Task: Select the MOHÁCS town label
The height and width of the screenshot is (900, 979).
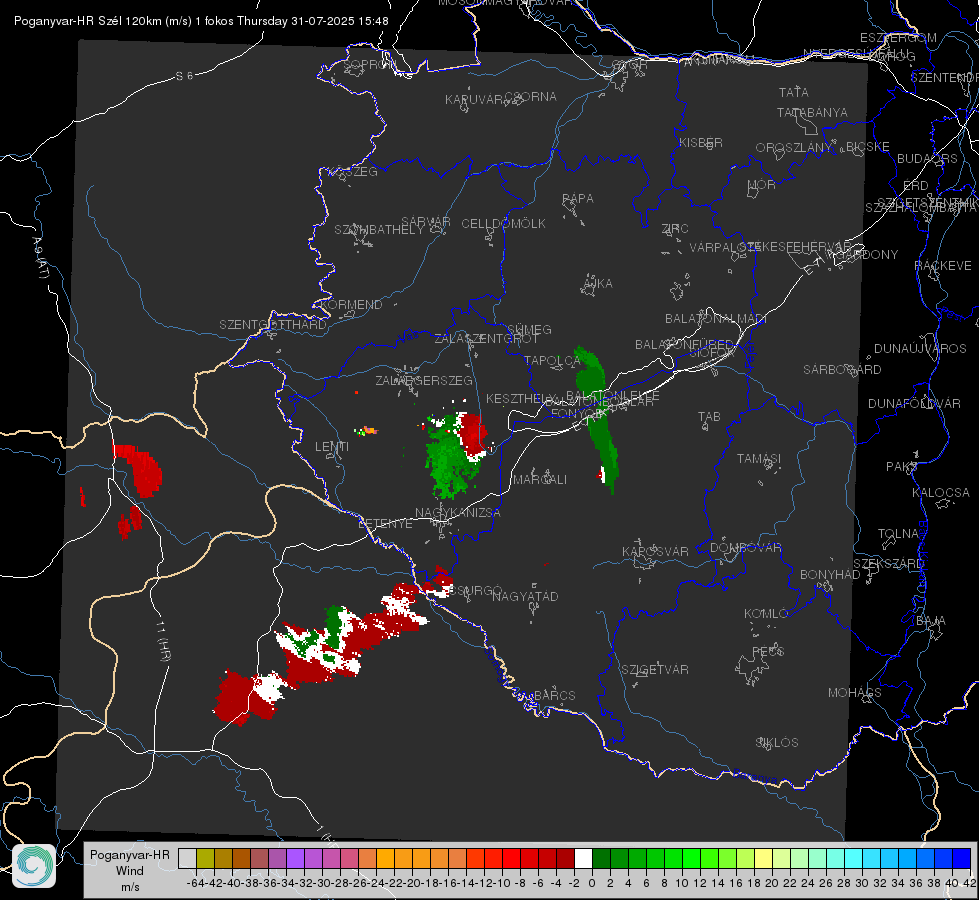Action: tap(854, 692)
